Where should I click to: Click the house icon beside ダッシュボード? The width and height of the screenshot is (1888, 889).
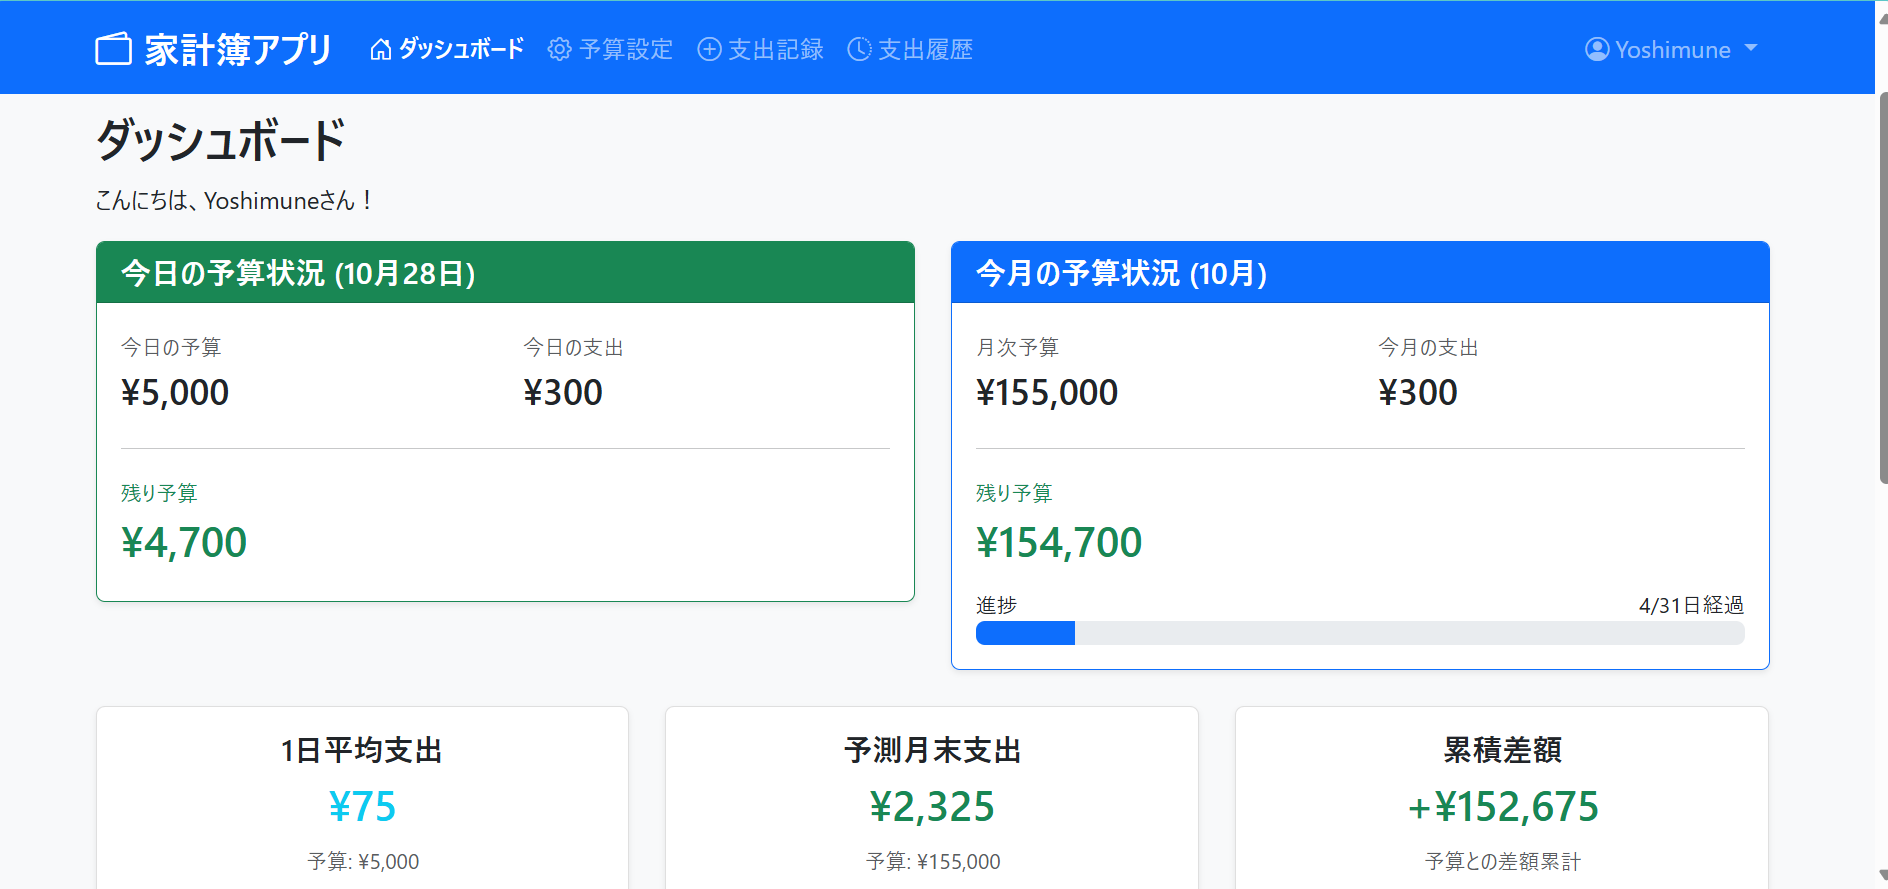380,49
